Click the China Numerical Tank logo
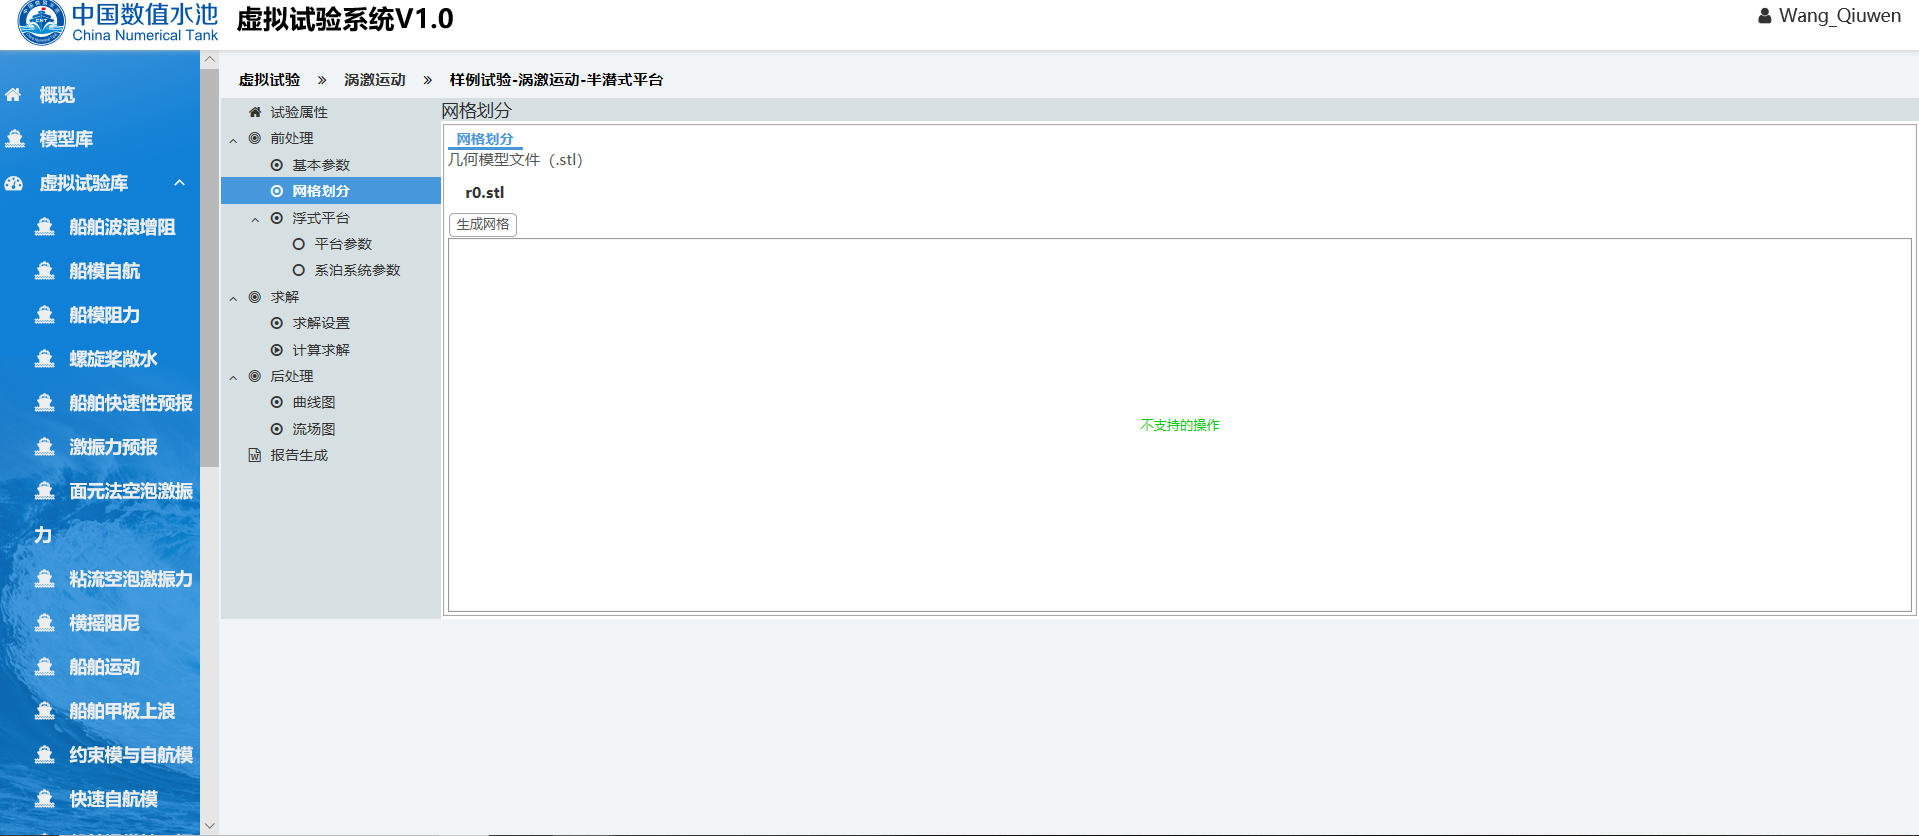1919x836 pixels. [x=42, y=22]
